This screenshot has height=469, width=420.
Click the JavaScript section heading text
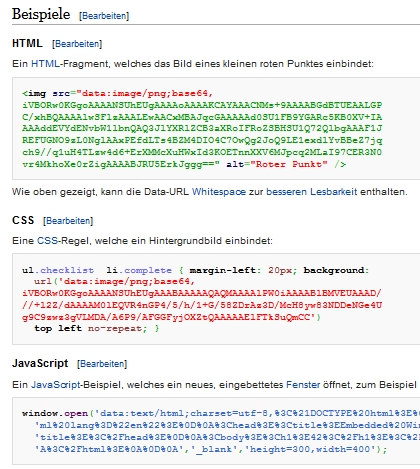(x=40, y=363)
